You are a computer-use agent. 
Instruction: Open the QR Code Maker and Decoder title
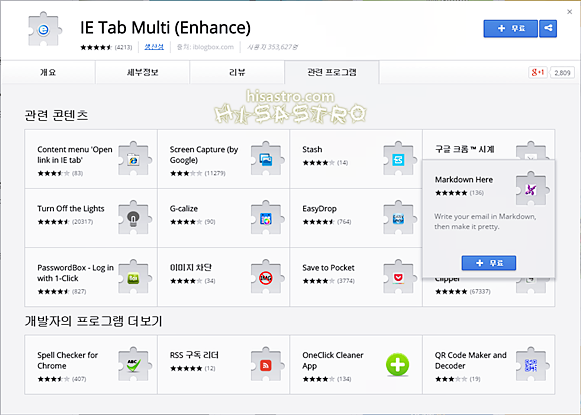pos(471,360)
